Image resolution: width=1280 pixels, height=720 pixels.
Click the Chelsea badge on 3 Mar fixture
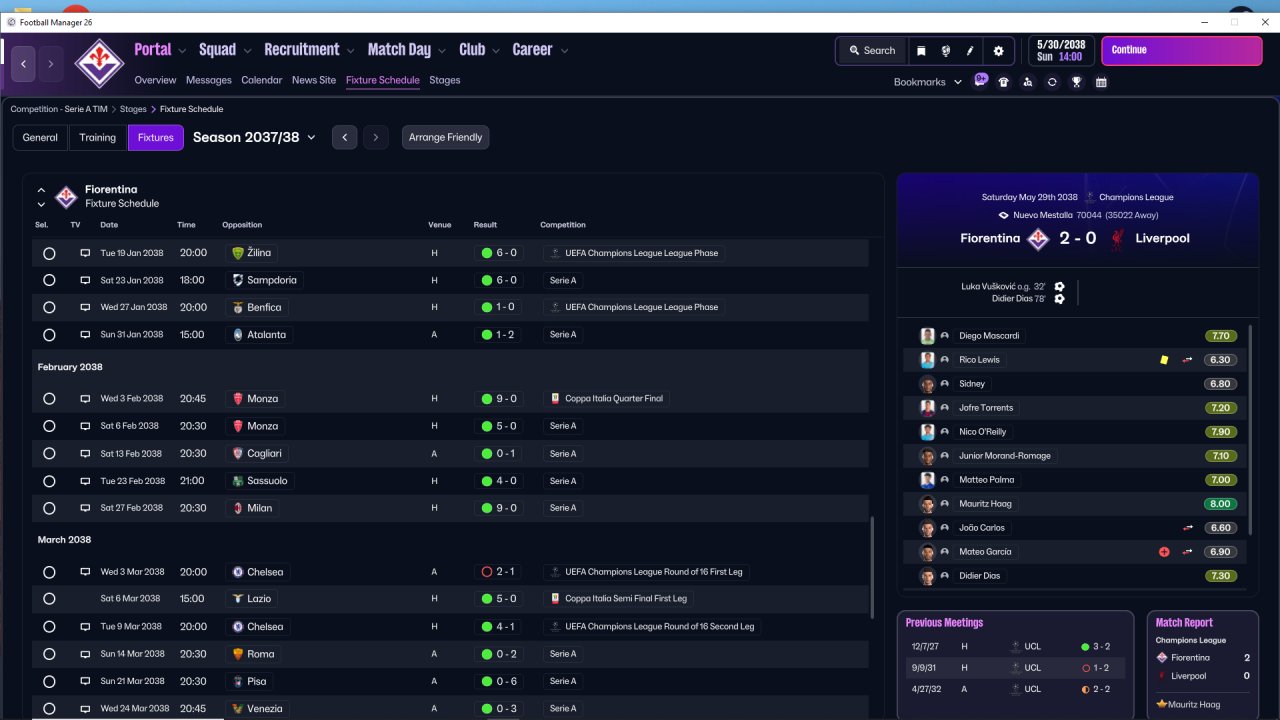point(238,572)
